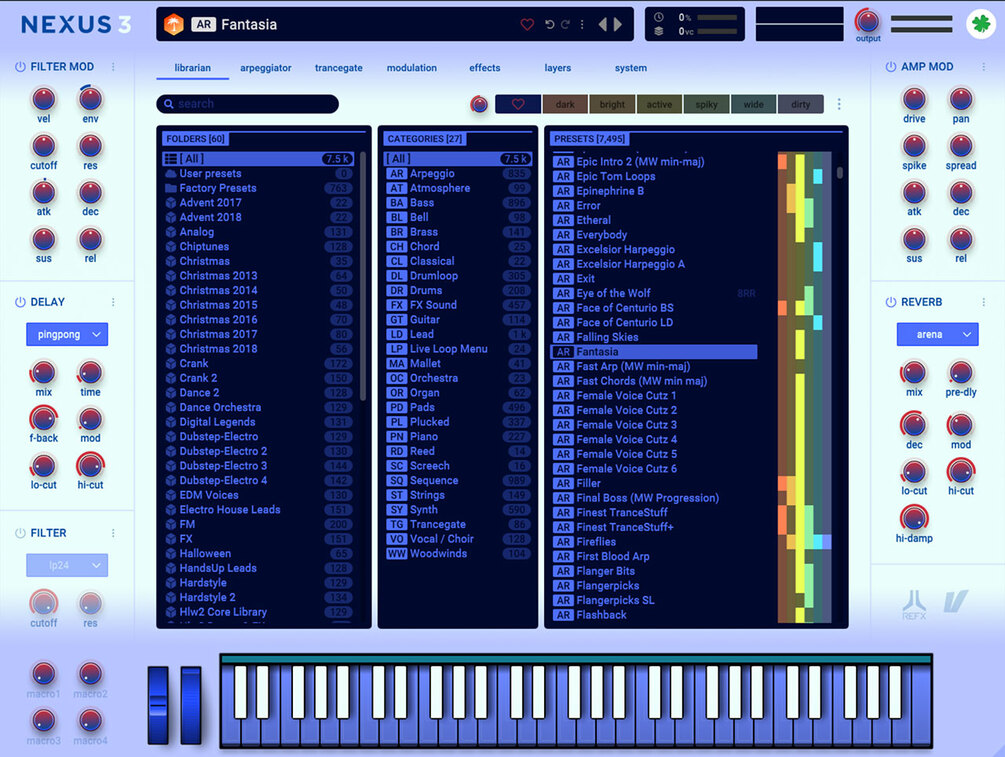
Task: Undo the last change with the undo arrow
Action: point(549,24)
